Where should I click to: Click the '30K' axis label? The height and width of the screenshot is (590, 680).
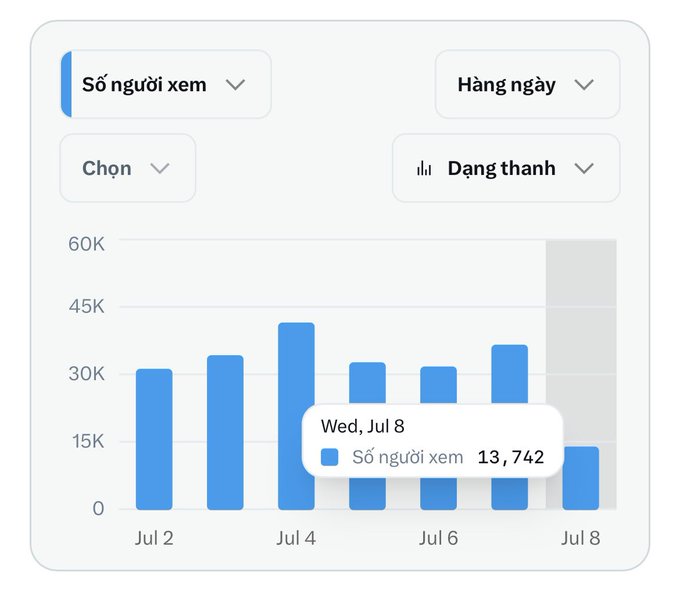(86, 374)
